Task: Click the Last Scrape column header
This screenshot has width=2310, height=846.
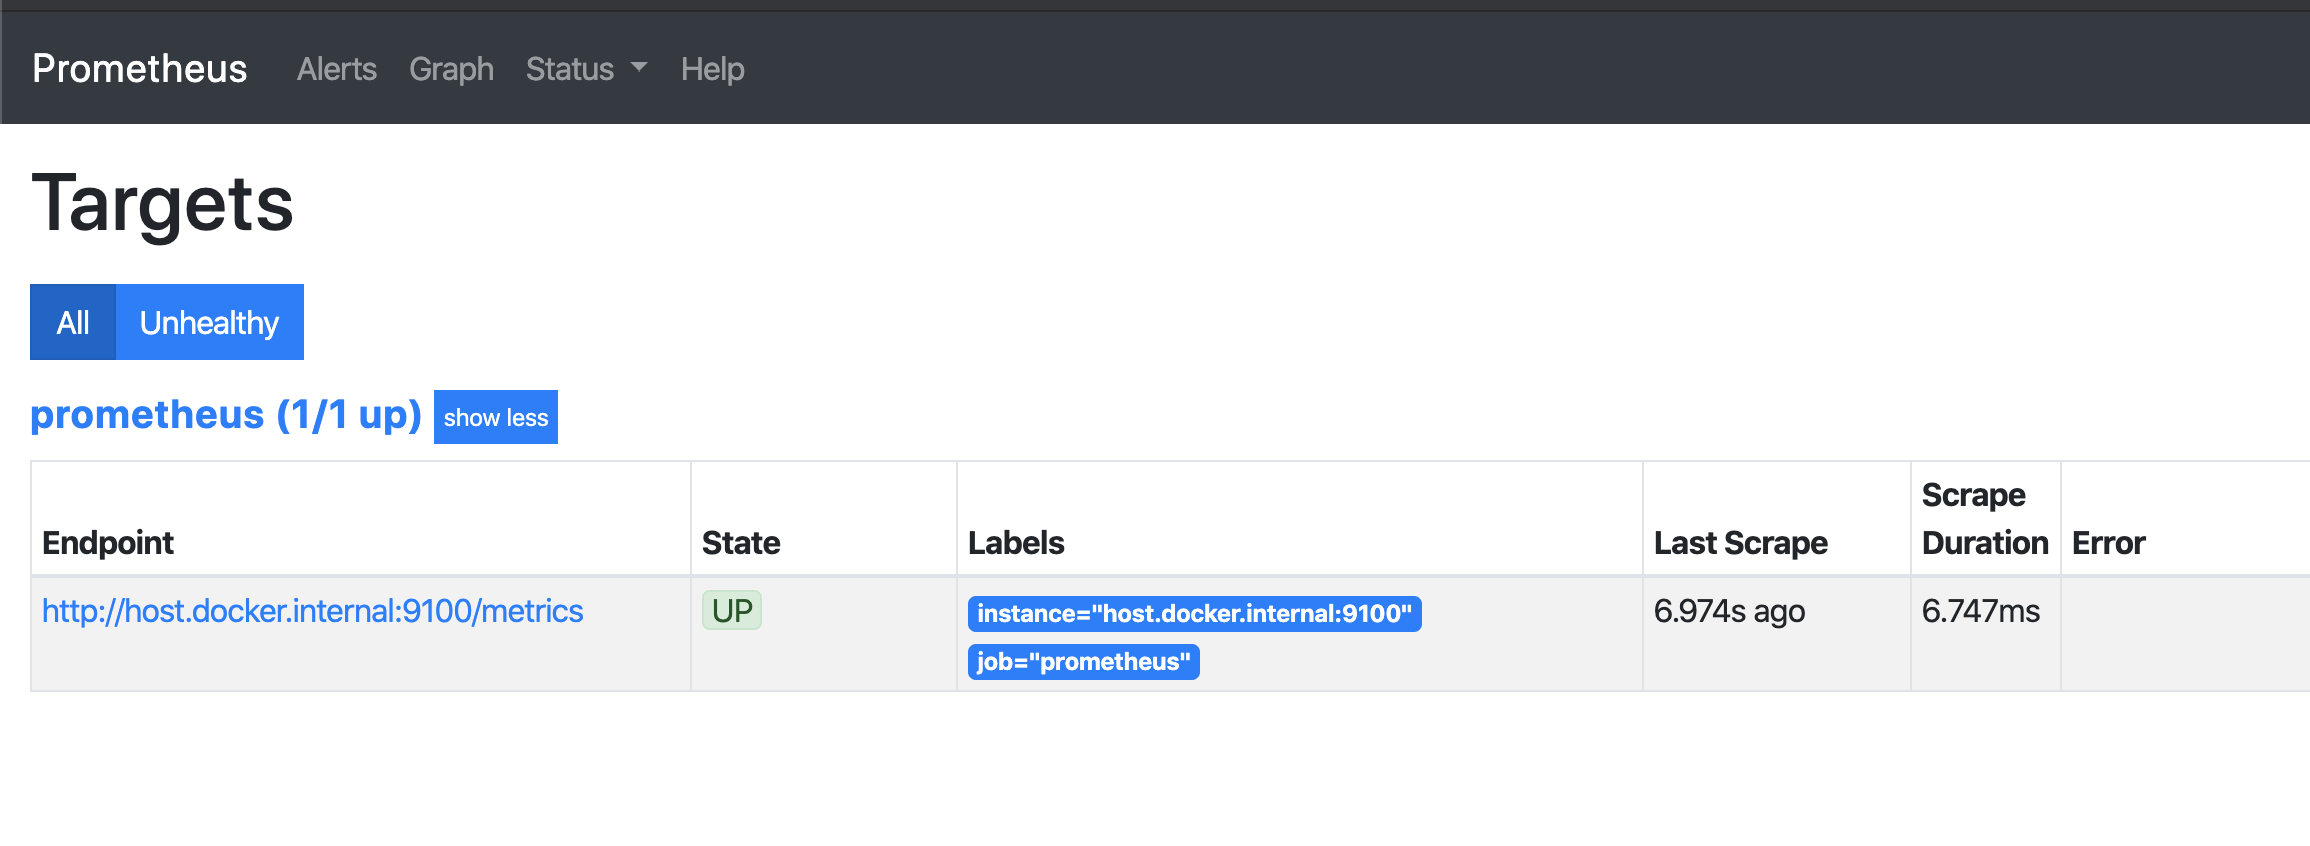Action: 1740,542
